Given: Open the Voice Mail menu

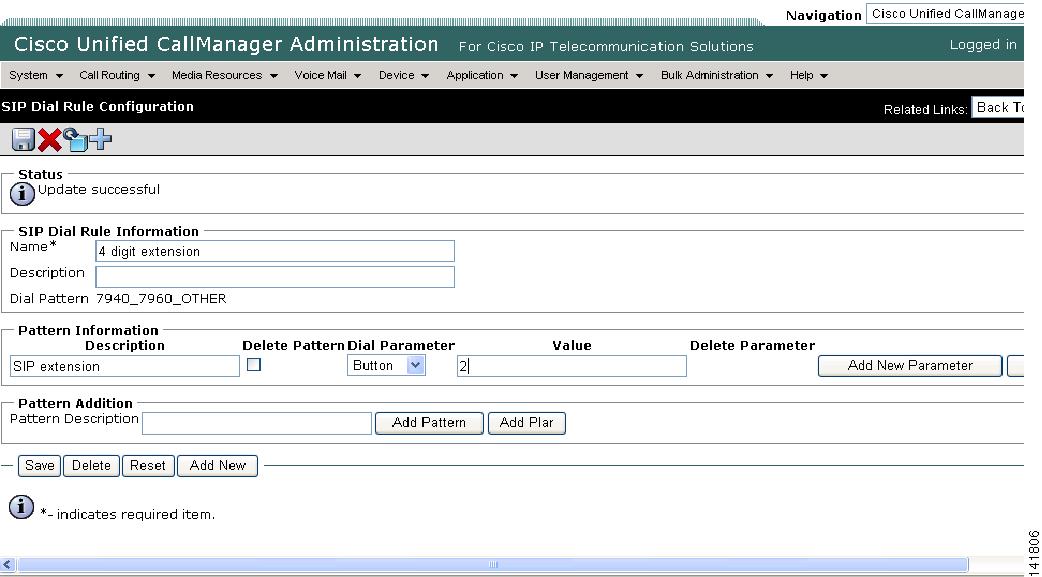Looking at the screenshot, I should tap(328, 75).
